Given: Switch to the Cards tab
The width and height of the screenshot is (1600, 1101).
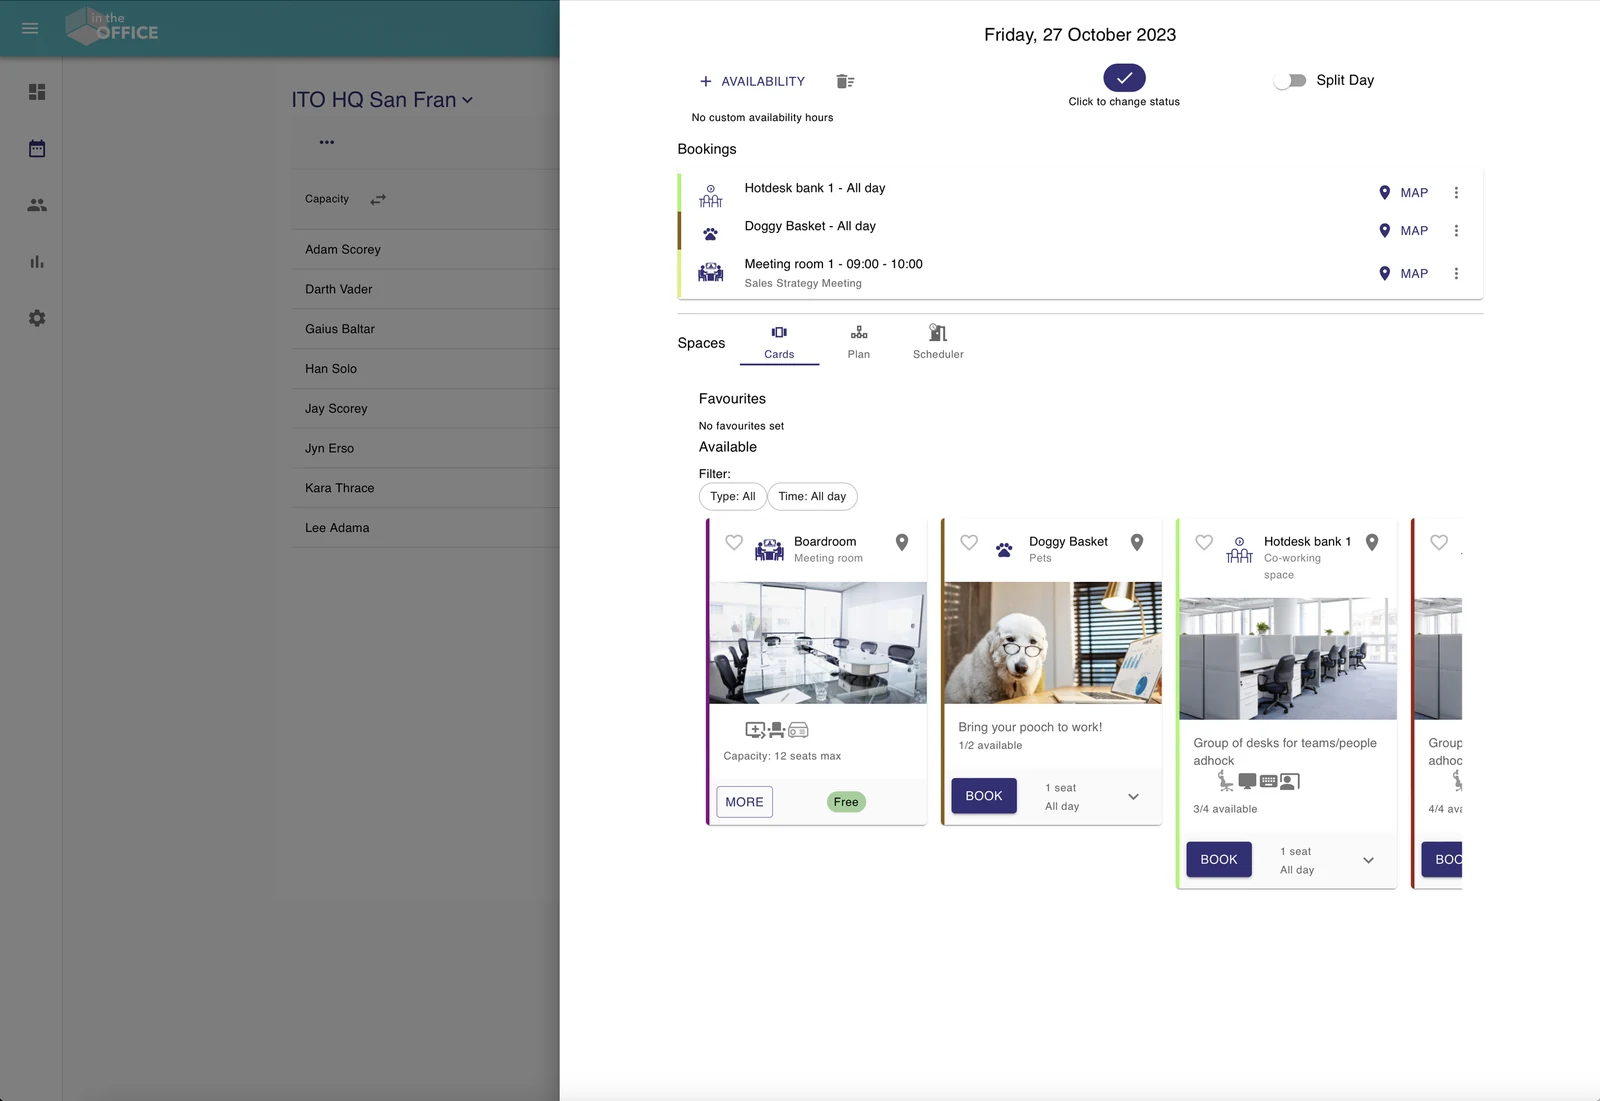Looking at the screenshot, I should (x=779, y=343).
